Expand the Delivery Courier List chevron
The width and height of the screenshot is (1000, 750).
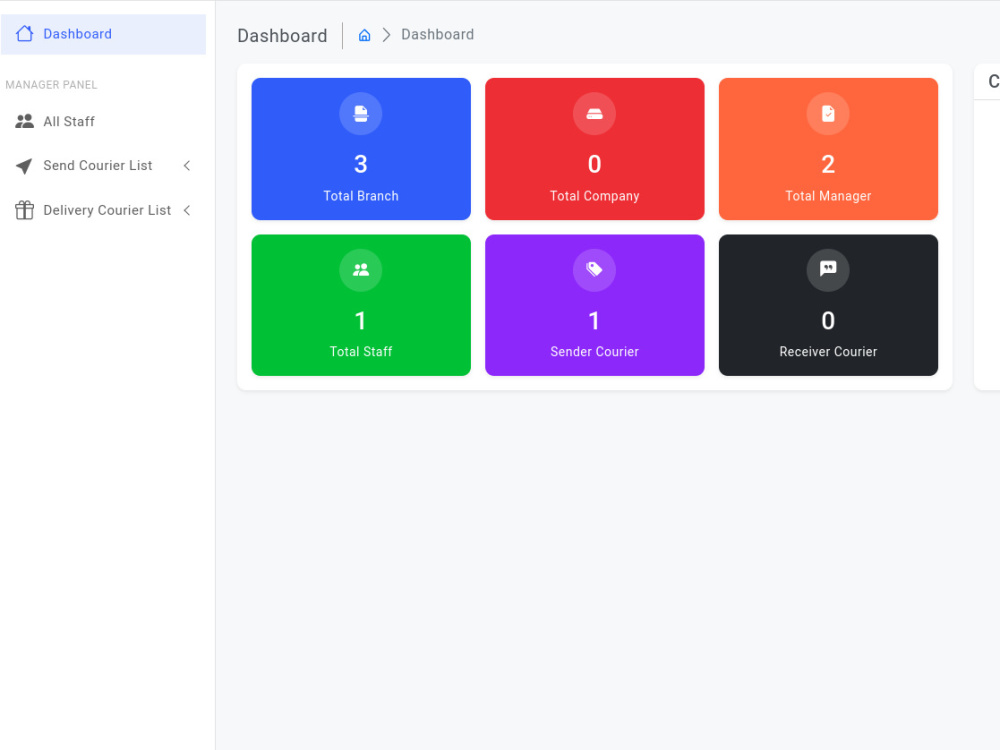pyautogui.click(x=187, y=210)
